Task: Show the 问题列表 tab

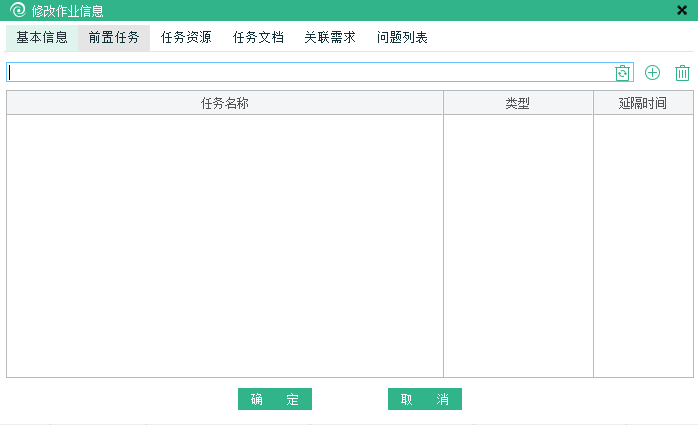Action: tap(402, 38)
